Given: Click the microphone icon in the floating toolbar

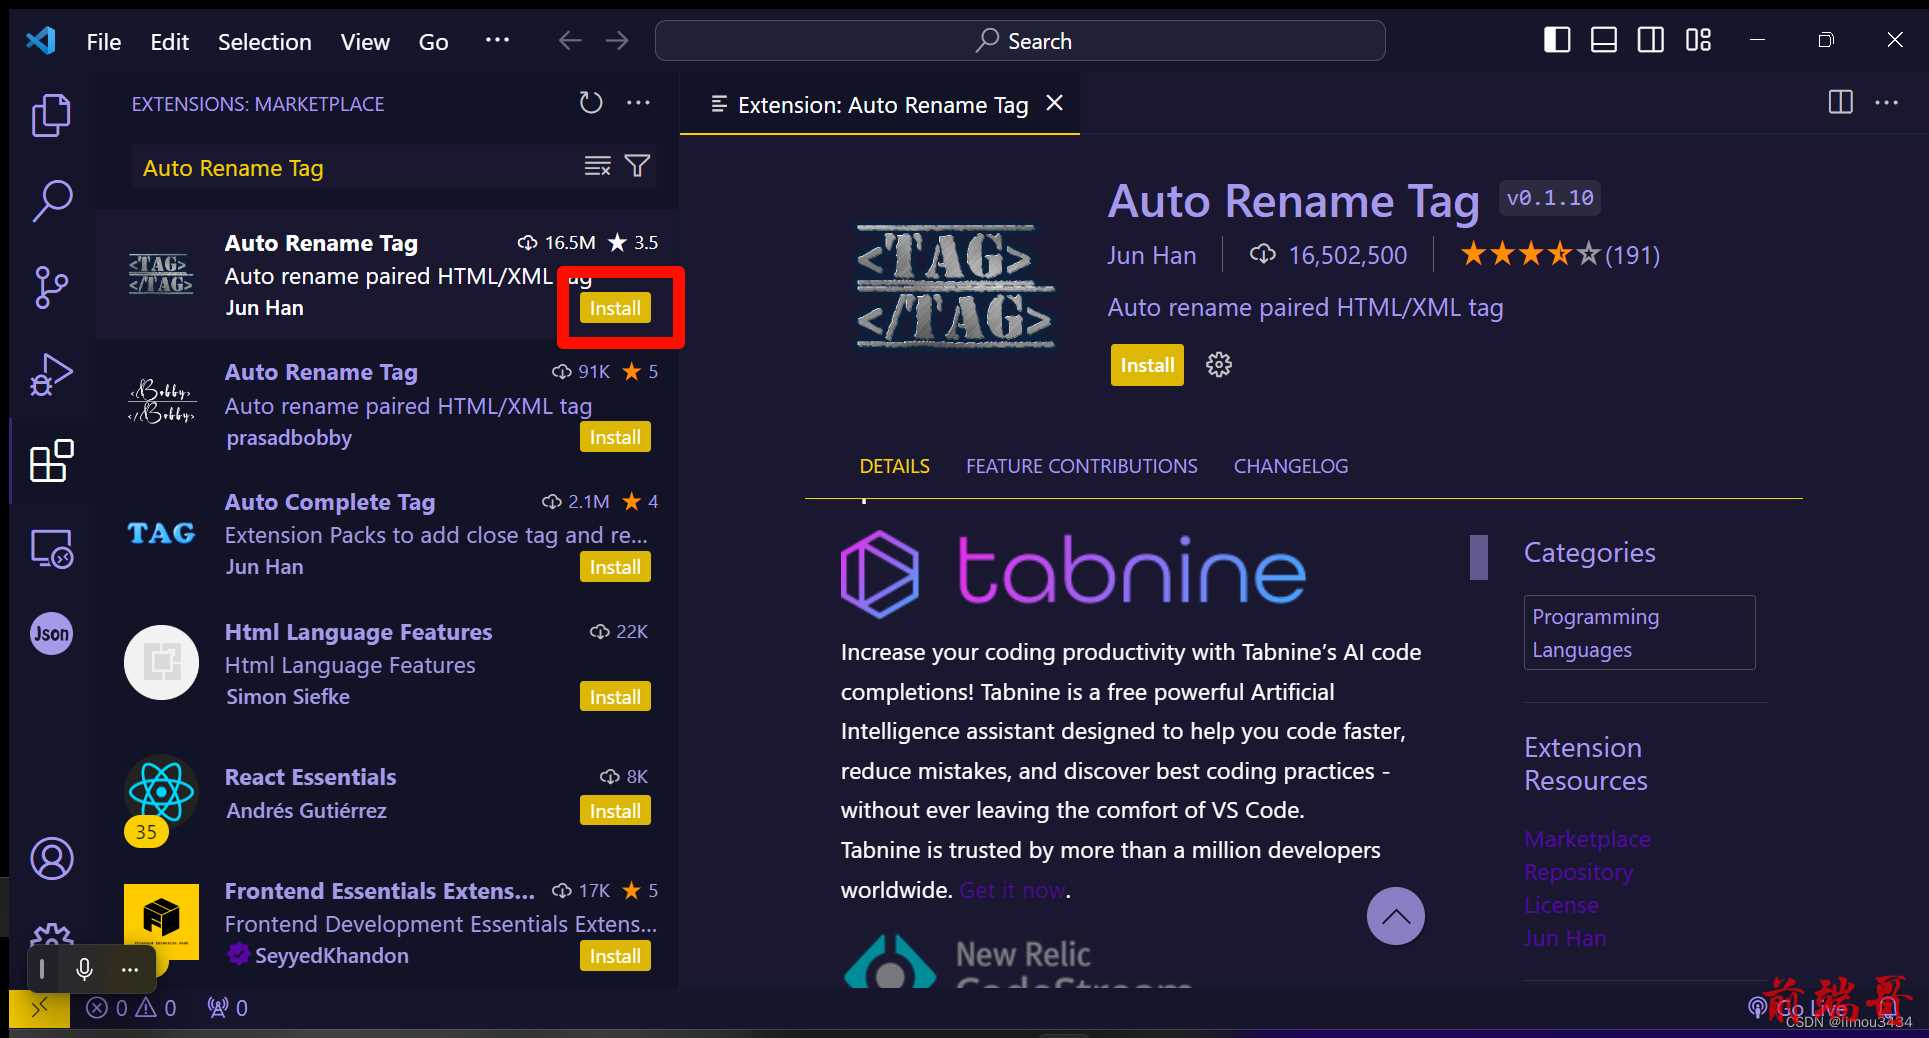Looking at the screenshot, I should [x=85, y=969].
